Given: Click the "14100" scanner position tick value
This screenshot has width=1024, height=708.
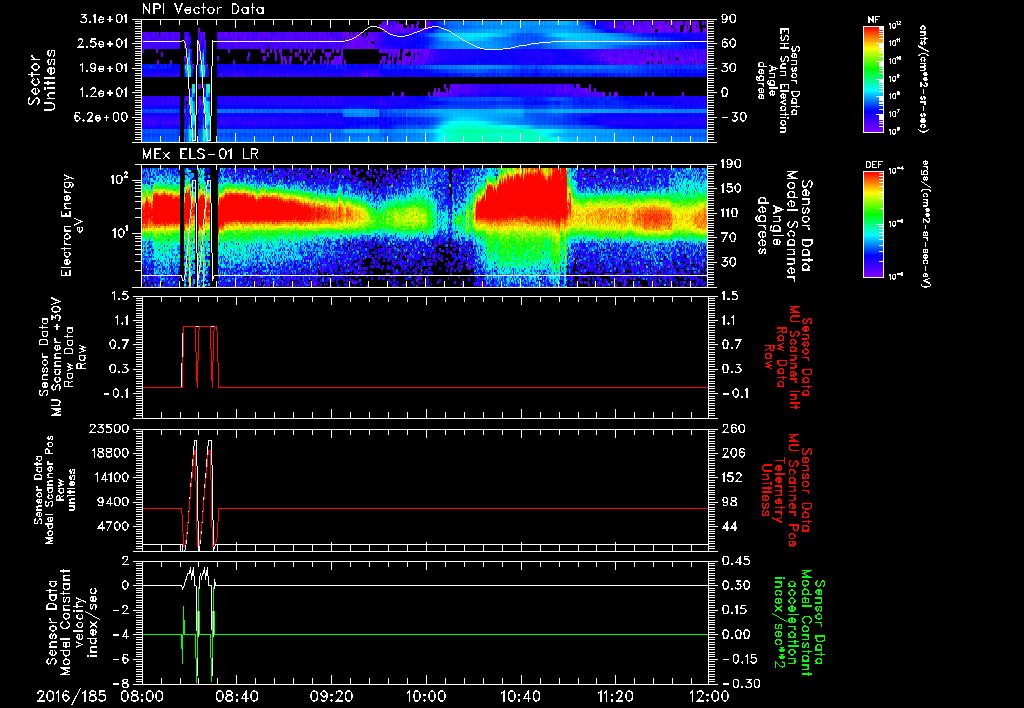Looking at the screenshot, I should 109,477.
